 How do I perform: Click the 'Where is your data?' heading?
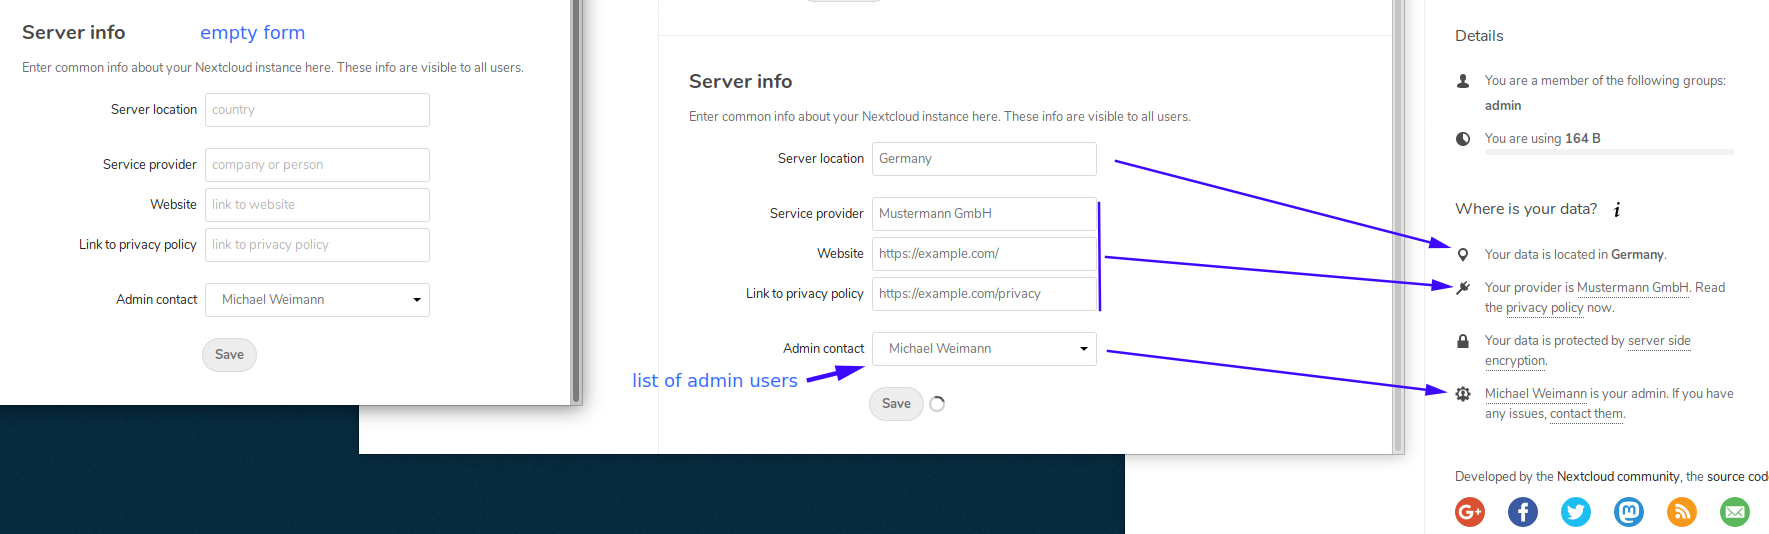[1526, 209]
